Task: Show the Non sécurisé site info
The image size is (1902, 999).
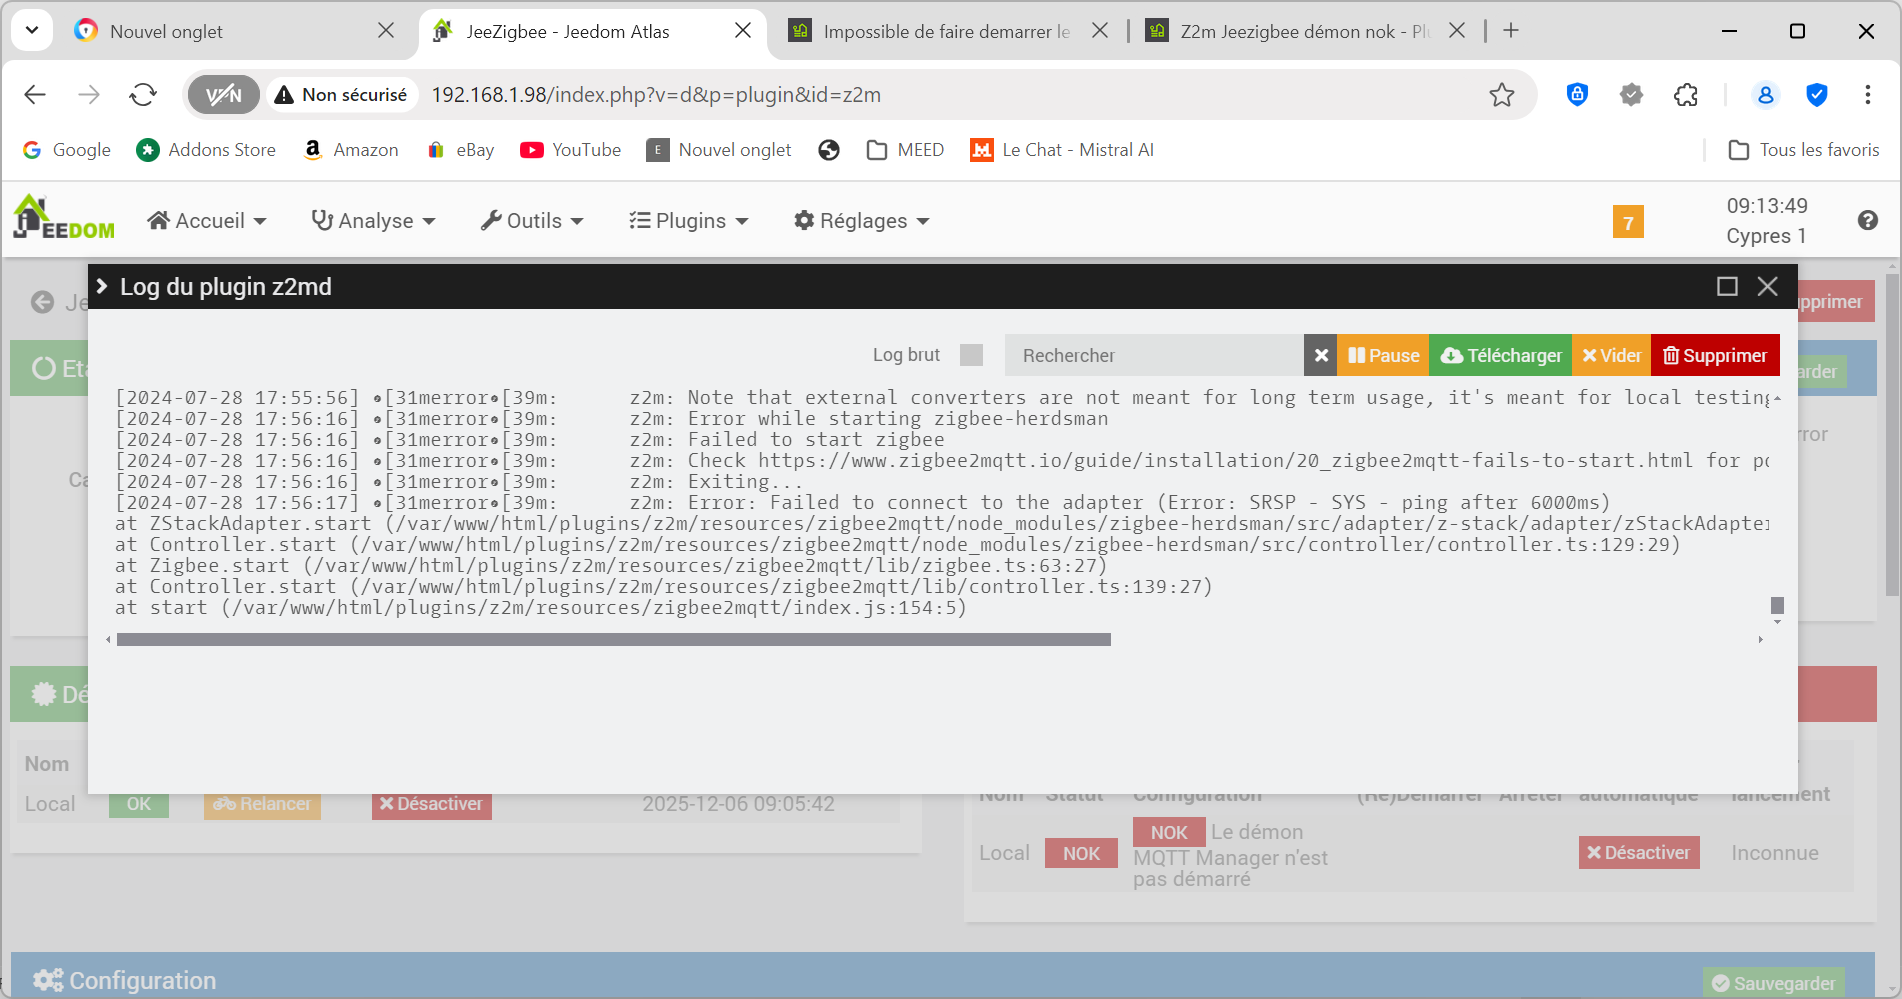Action: click(x=342, y=95)
